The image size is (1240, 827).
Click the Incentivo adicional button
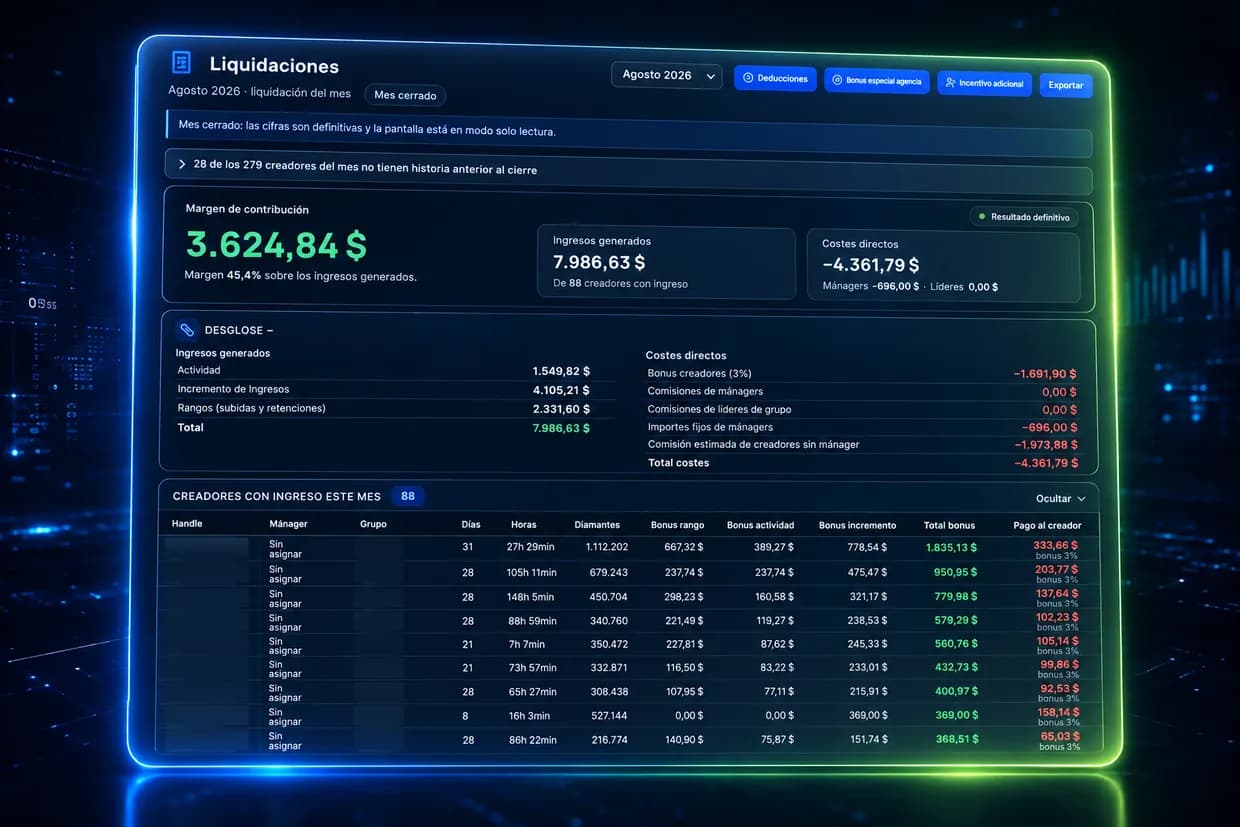(984, 83)
